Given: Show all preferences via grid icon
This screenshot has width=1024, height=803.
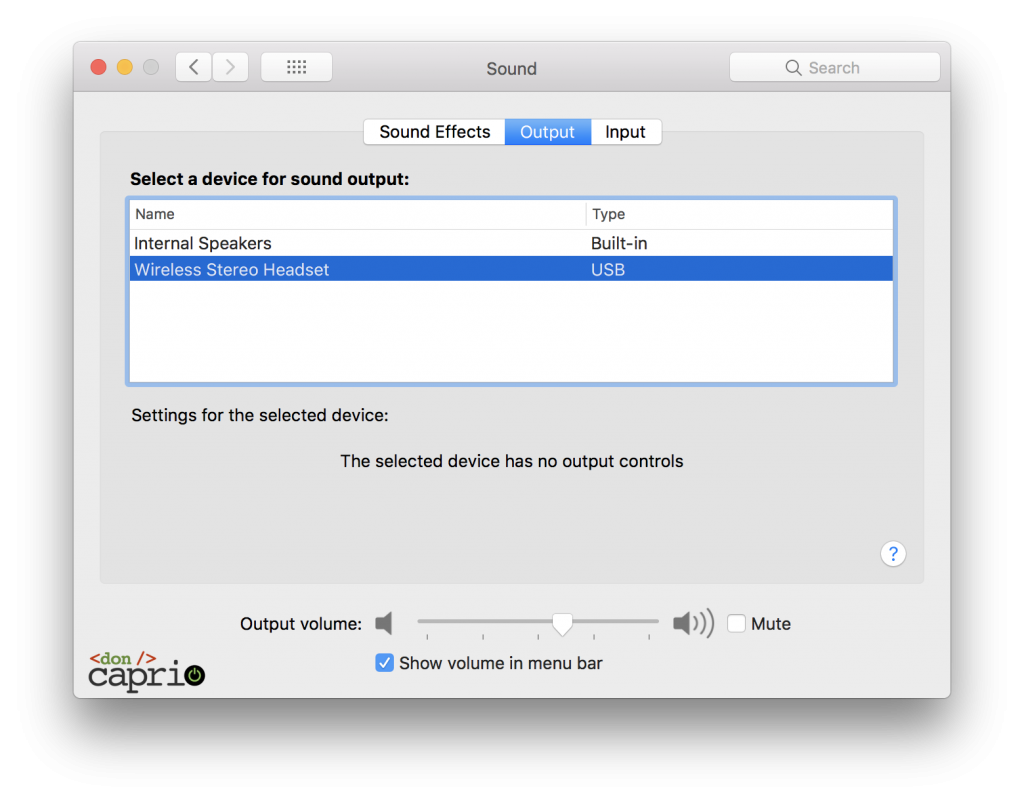Looking at the screenshot, I should pos(296,67).
